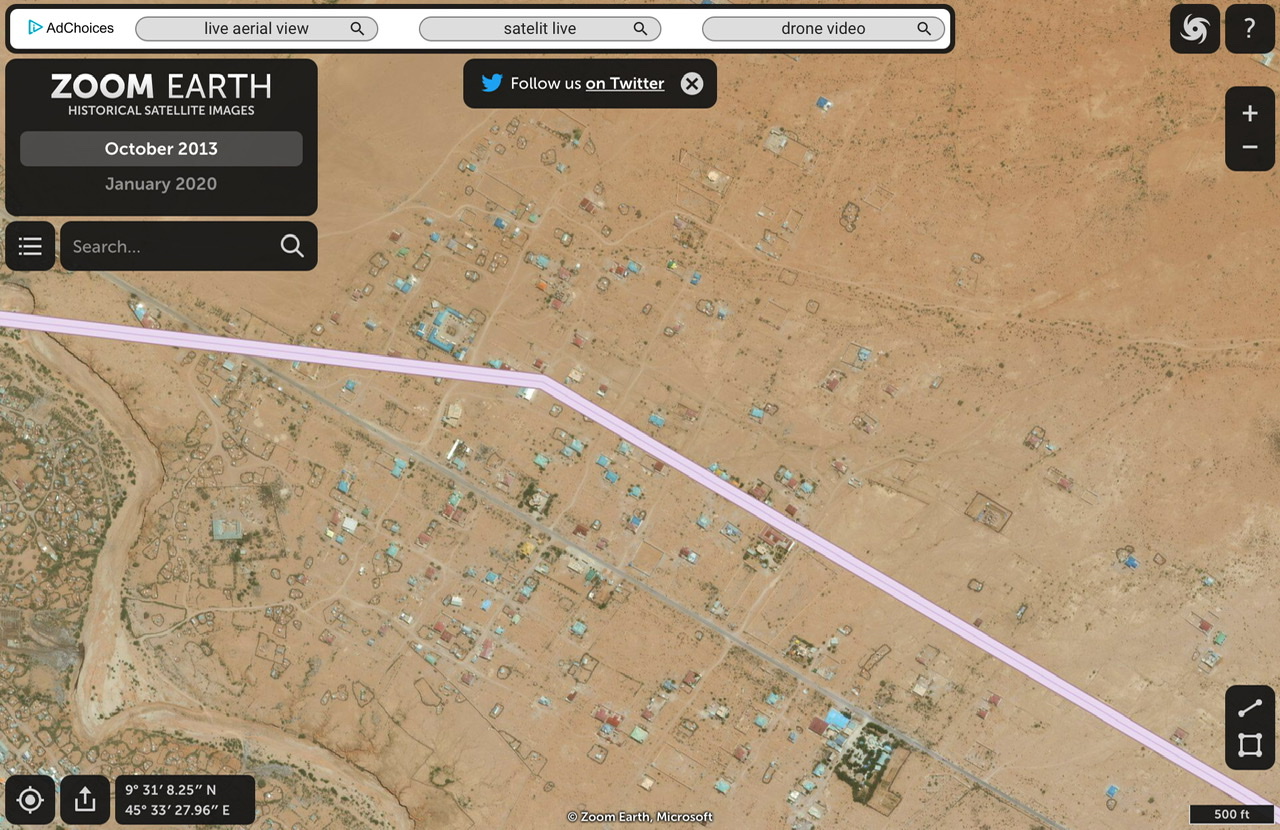
Task: Open the AdChoices link
Action: [x=71, y=28]
